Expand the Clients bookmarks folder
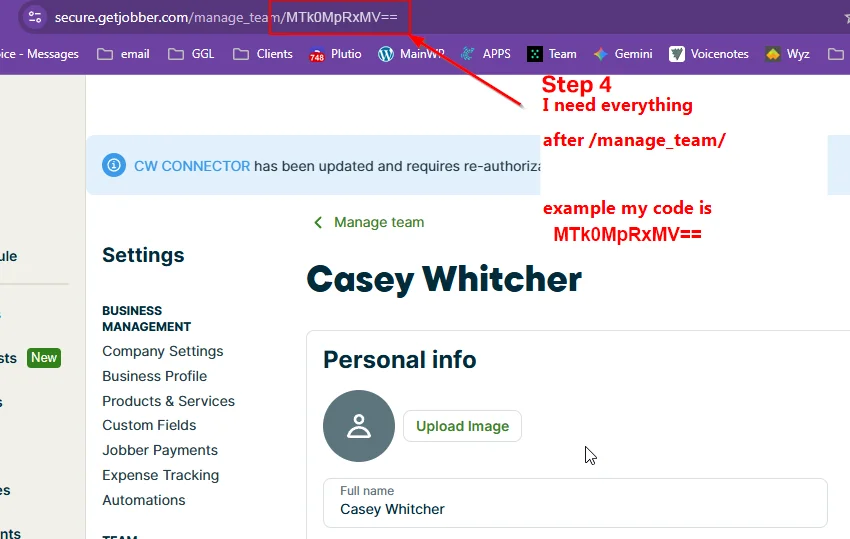Screen dimensions: 850x539 click(263, 54)
